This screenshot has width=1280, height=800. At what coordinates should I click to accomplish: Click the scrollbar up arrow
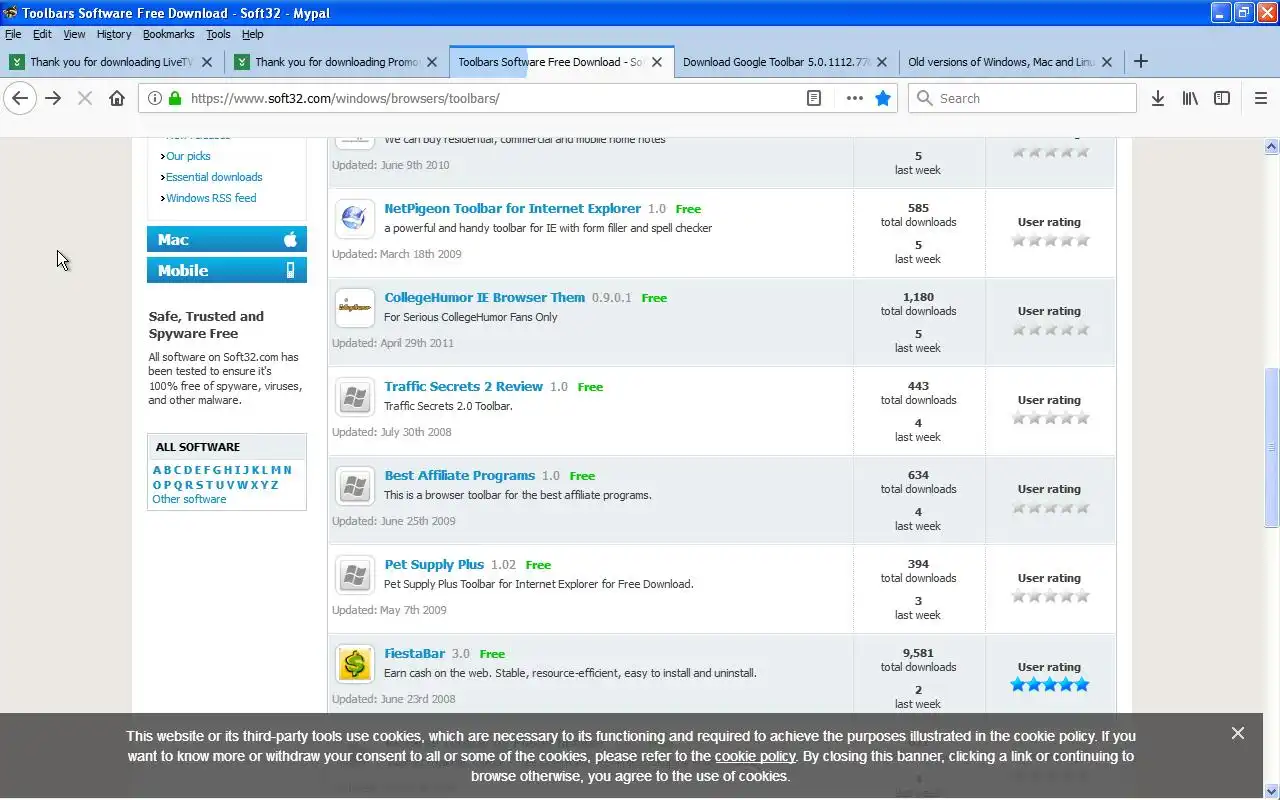[1272, 146]
